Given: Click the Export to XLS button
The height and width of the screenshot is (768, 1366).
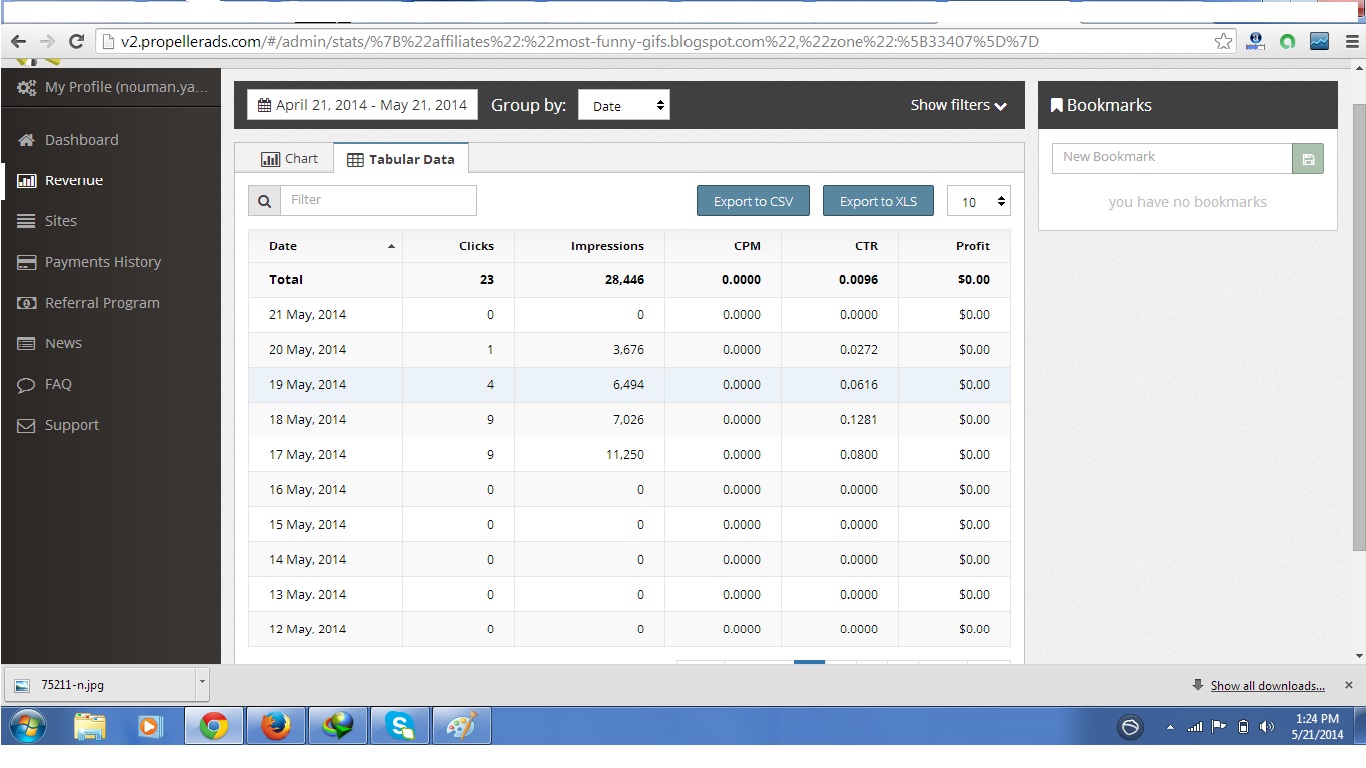Looking at the screenshot, I should coord(878,201).
